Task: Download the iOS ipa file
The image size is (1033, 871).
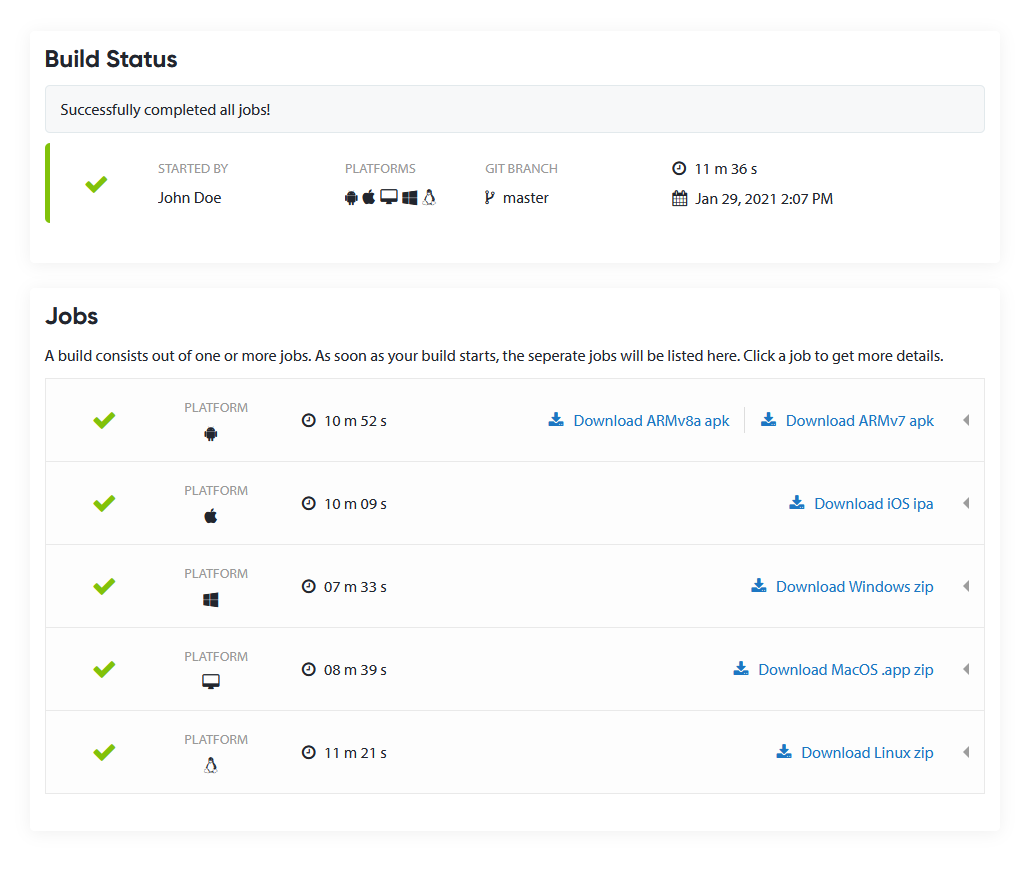Action: pyautogui.click(x=861, y=503)
